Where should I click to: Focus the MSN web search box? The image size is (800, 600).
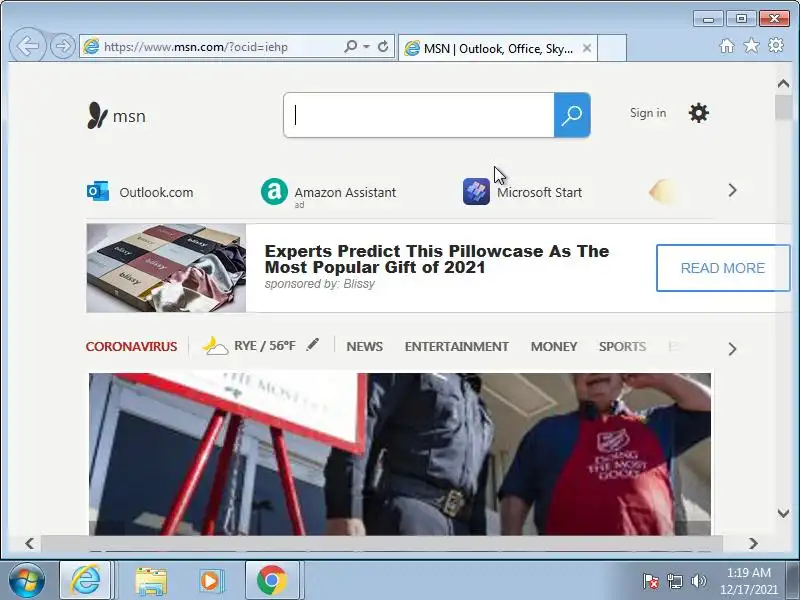tap(419, 115)
